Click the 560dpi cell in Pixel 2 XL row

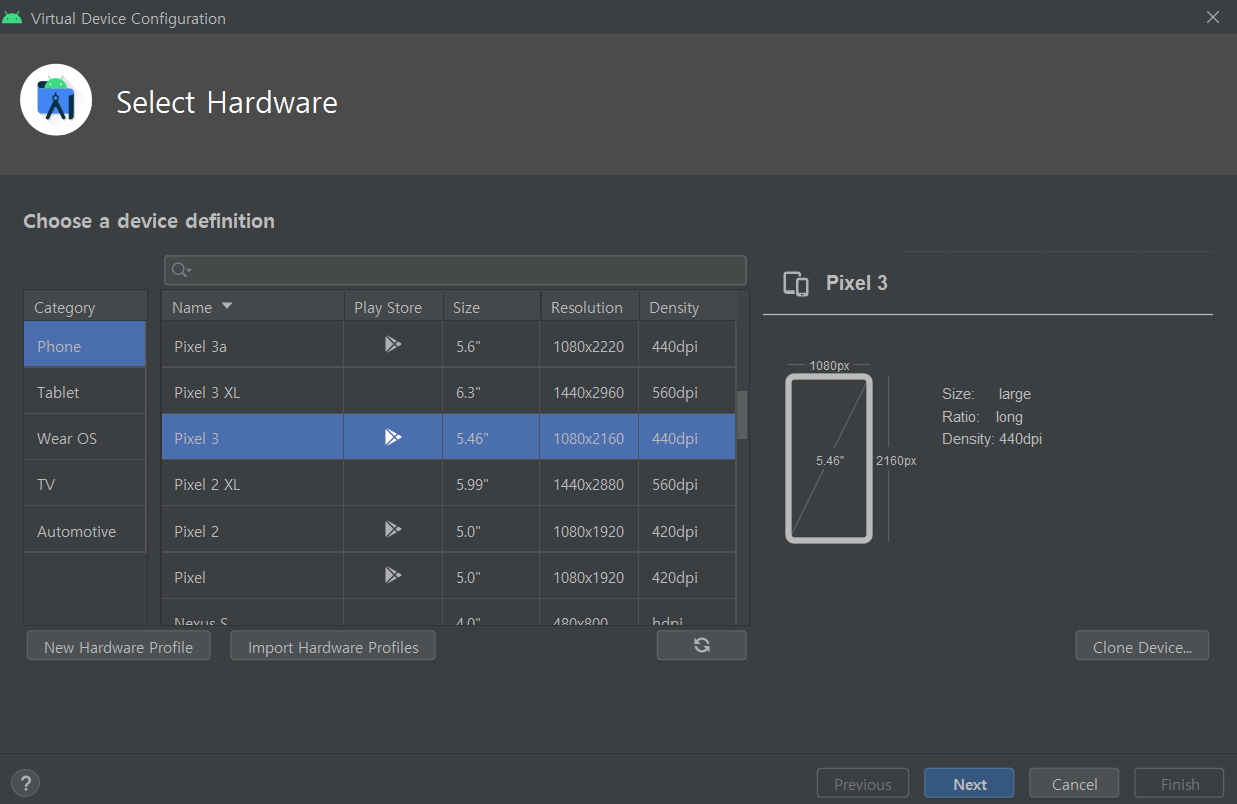click(x=687, y=484)
